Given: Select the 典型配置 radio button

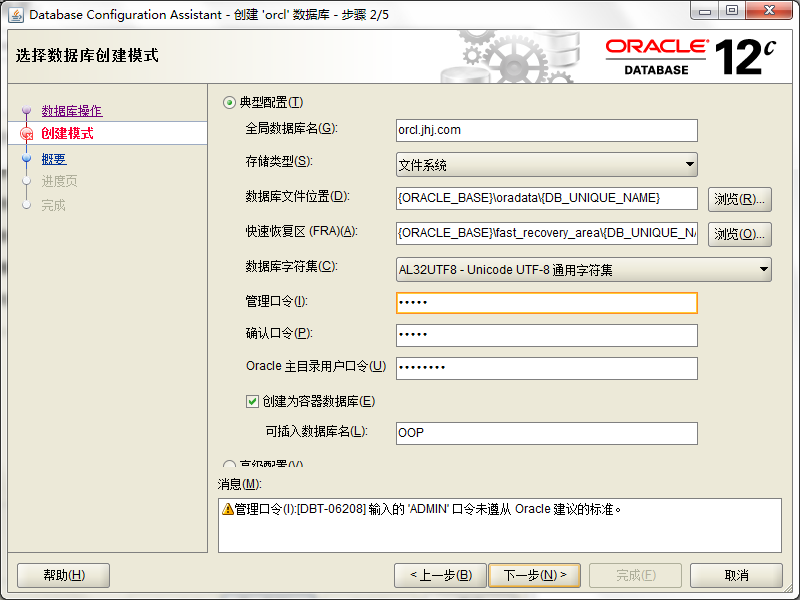Looking at the screenshot, I should (x=229, y=103).
